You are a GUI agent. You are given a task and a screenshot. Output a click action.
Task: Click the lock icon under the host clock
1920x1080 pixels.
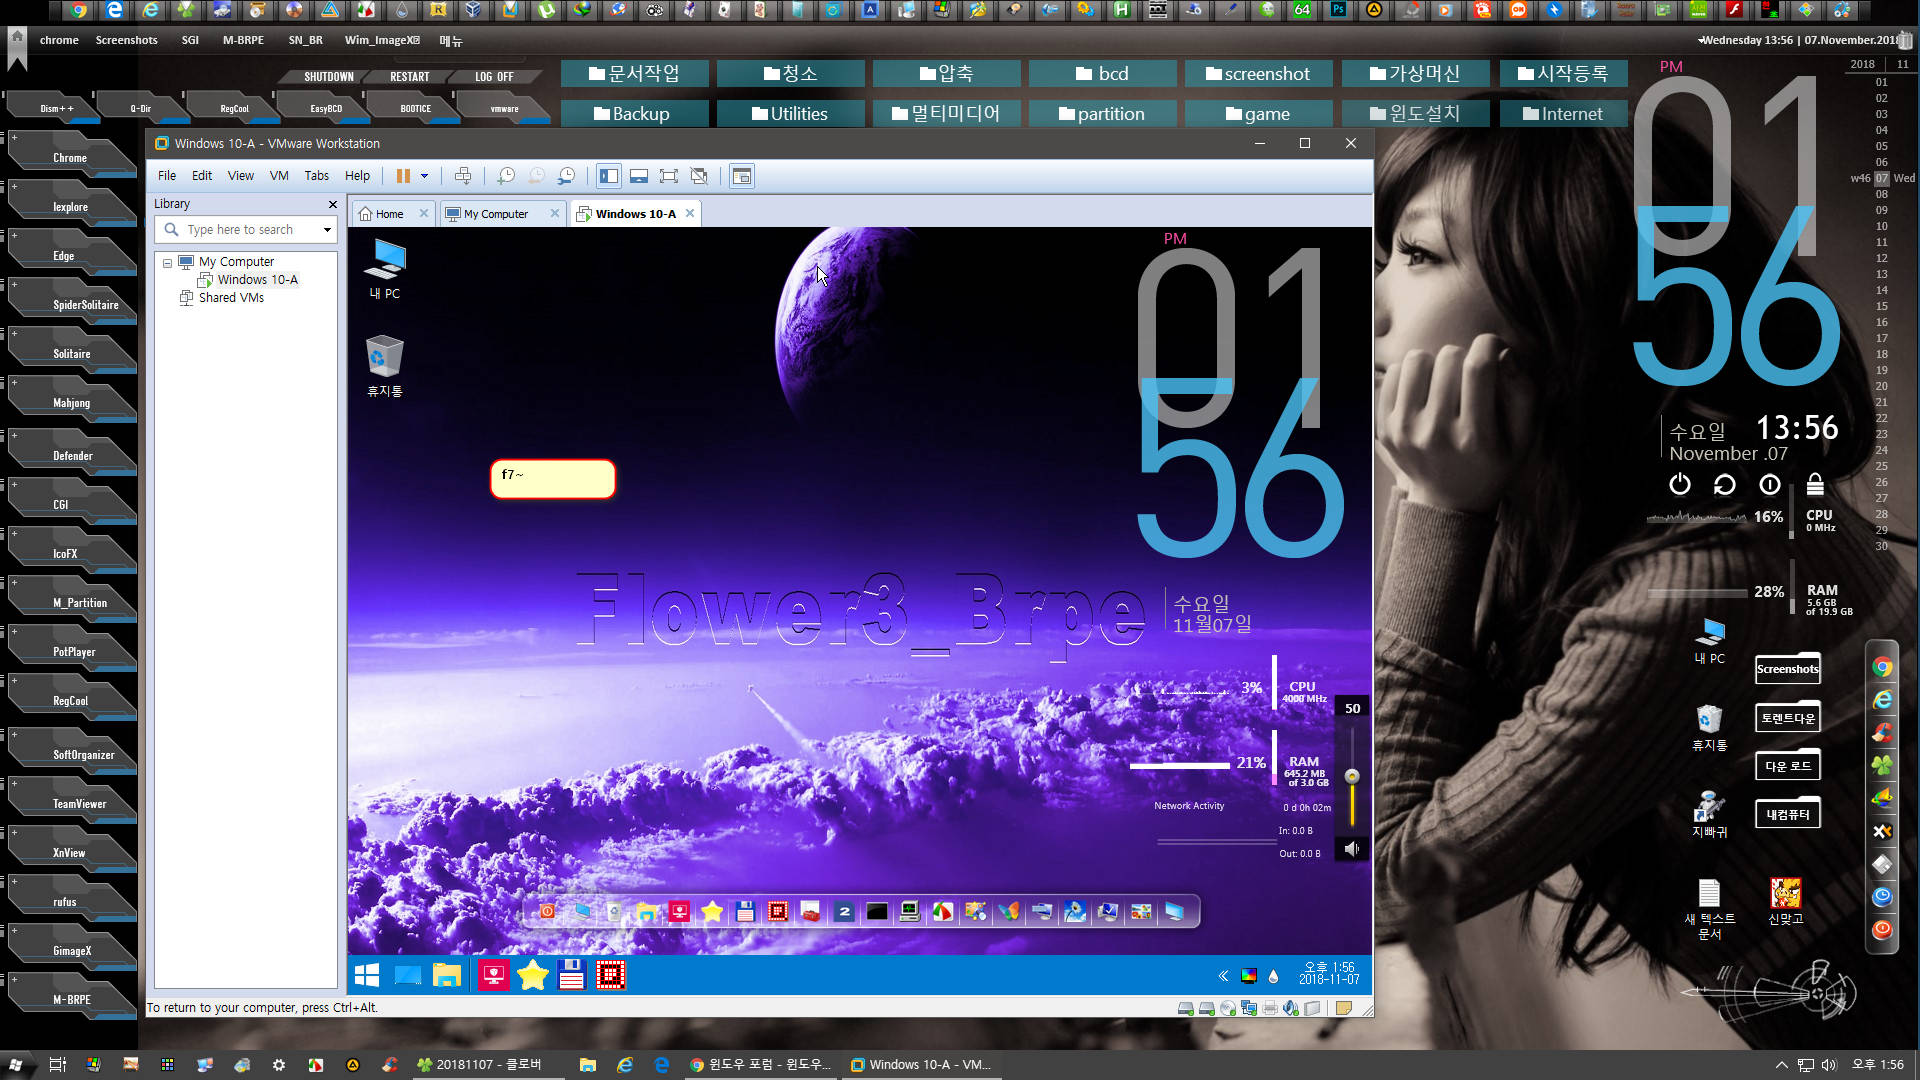(x=1815, y=485)
